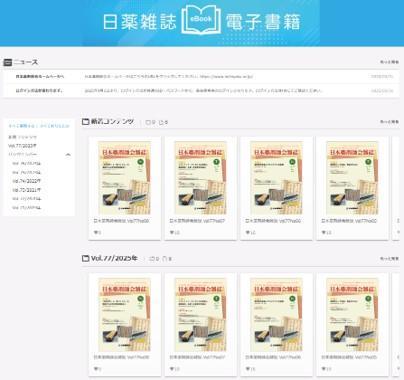
Task: Click heart icon under first Vol.77/2025年 book
Action: (96, 369)
